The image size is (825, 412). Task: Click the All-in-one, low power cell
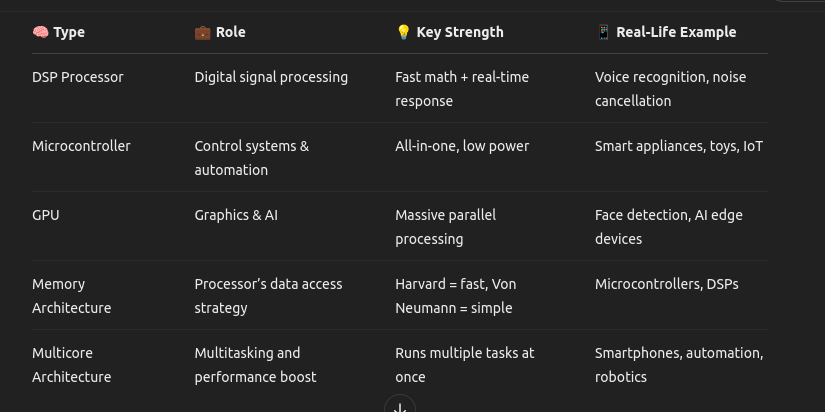tap(462, 146)
